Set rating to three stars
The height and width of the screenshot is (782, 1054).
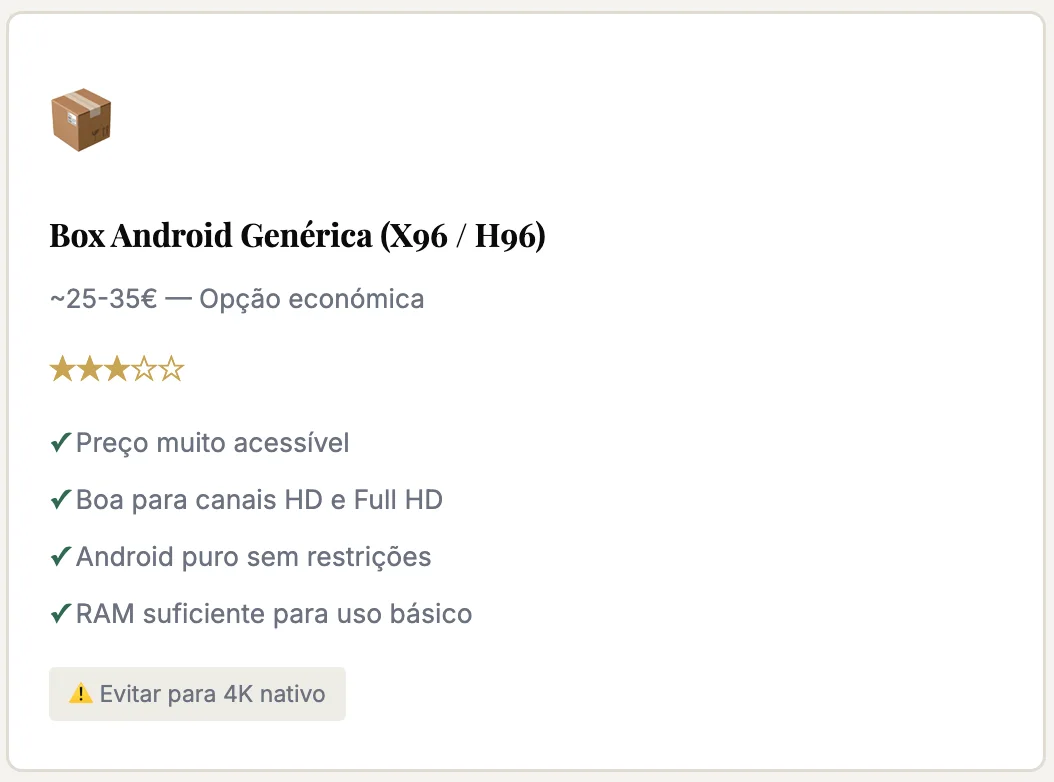[117, 370]
